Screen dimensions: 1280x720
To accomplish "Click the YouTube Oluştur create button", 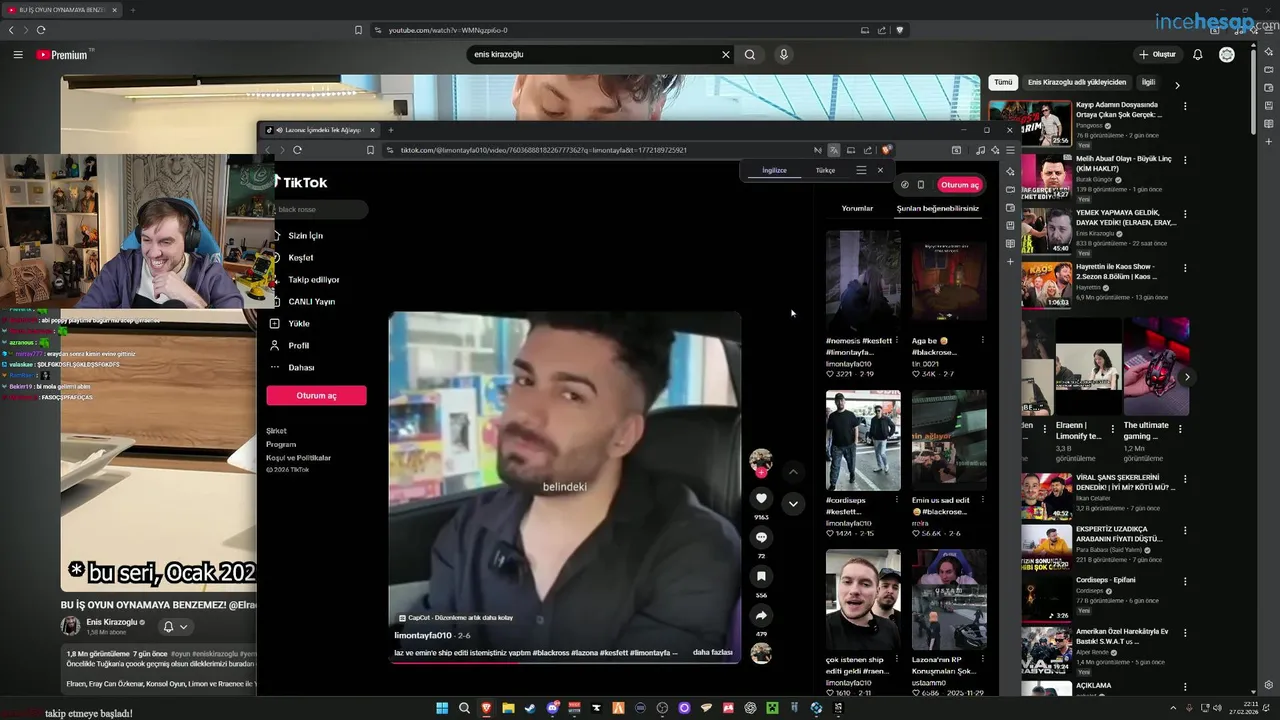I will 1158,55.
